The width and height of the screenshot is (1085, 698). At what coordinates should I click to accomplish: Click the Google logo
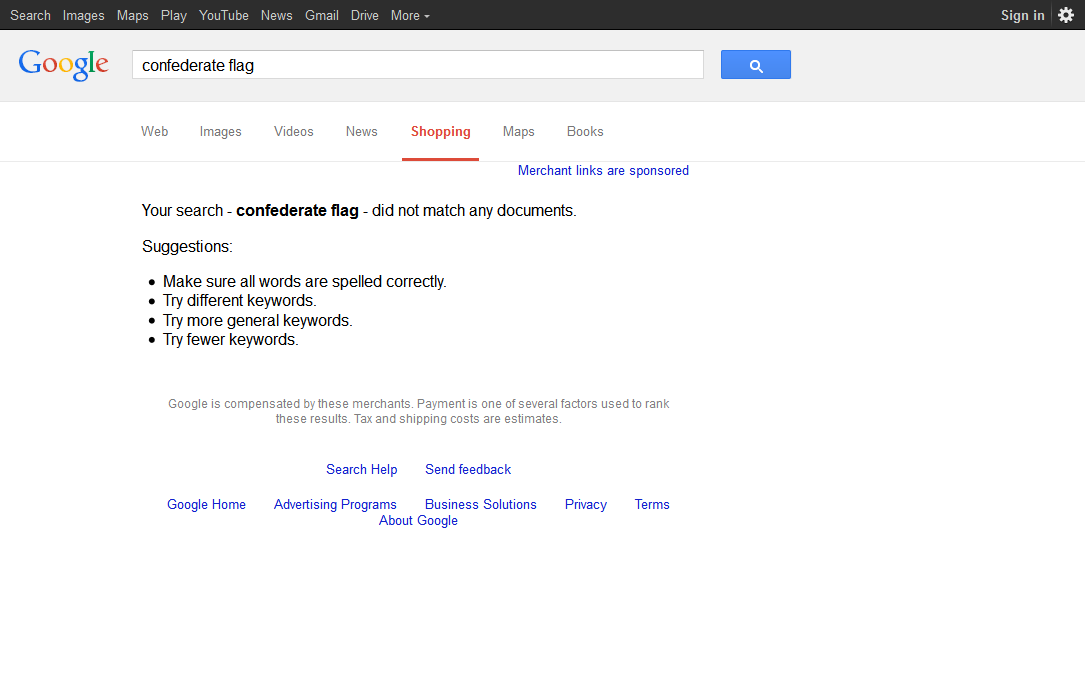pyautogui.click(x=64, y=65)
